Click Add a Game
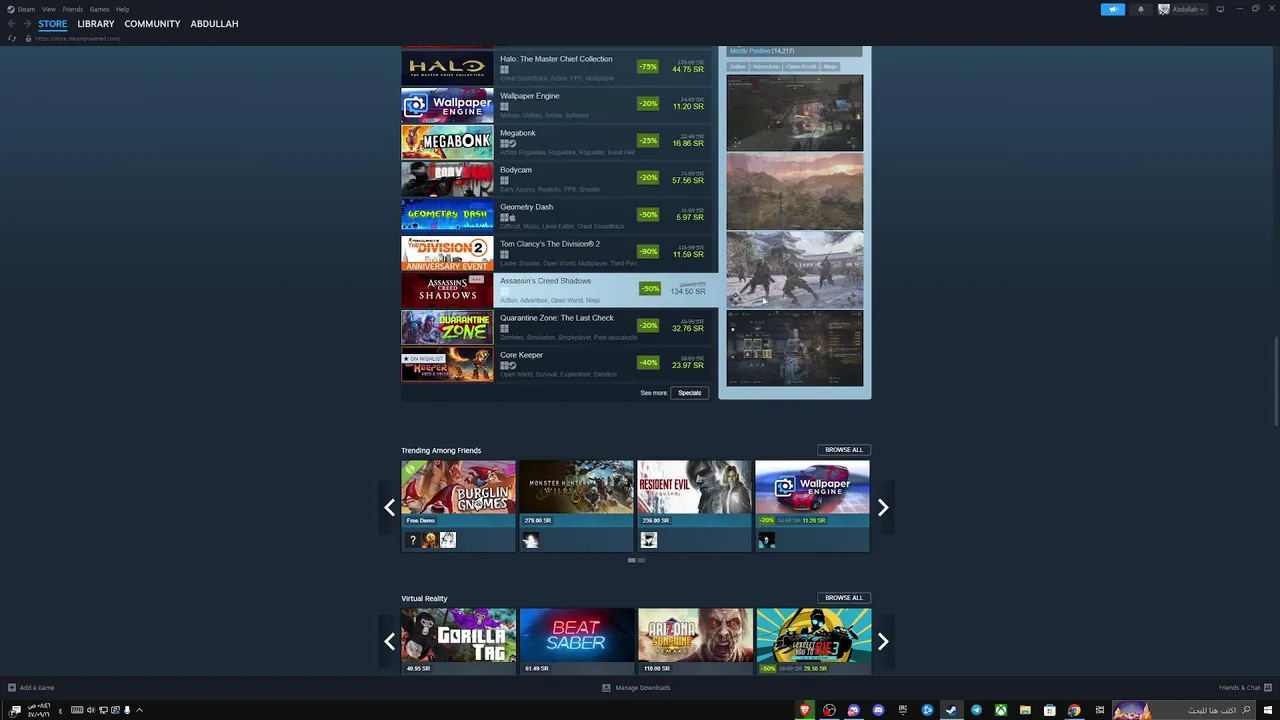Viewport: 1280px width, 720px height. (31, 687)
